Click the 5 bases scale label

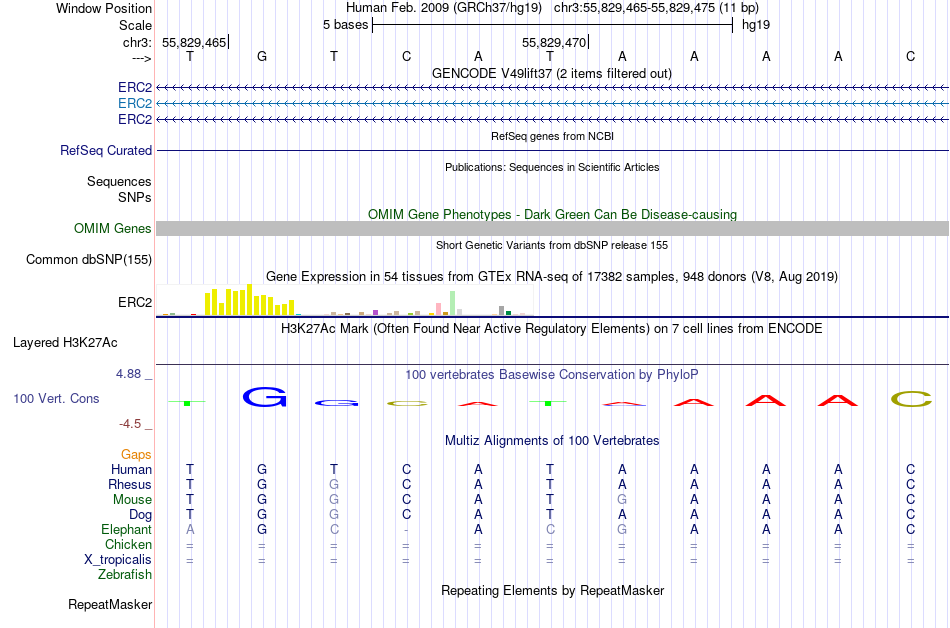tap(345, 25)
